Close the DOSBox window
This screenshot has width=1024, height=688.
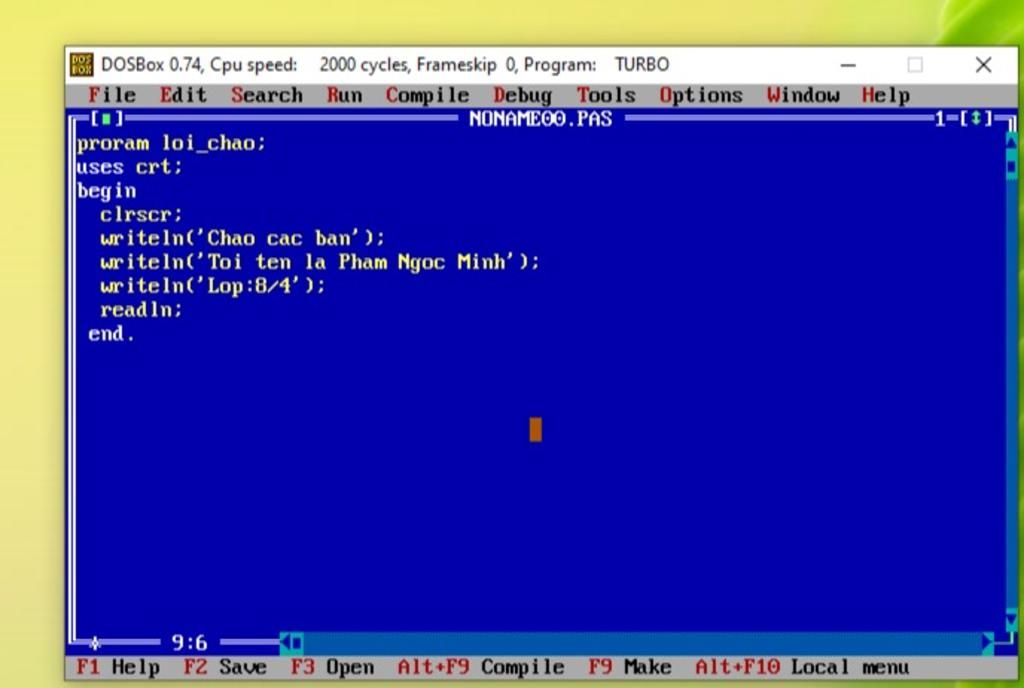coord(984,65)
